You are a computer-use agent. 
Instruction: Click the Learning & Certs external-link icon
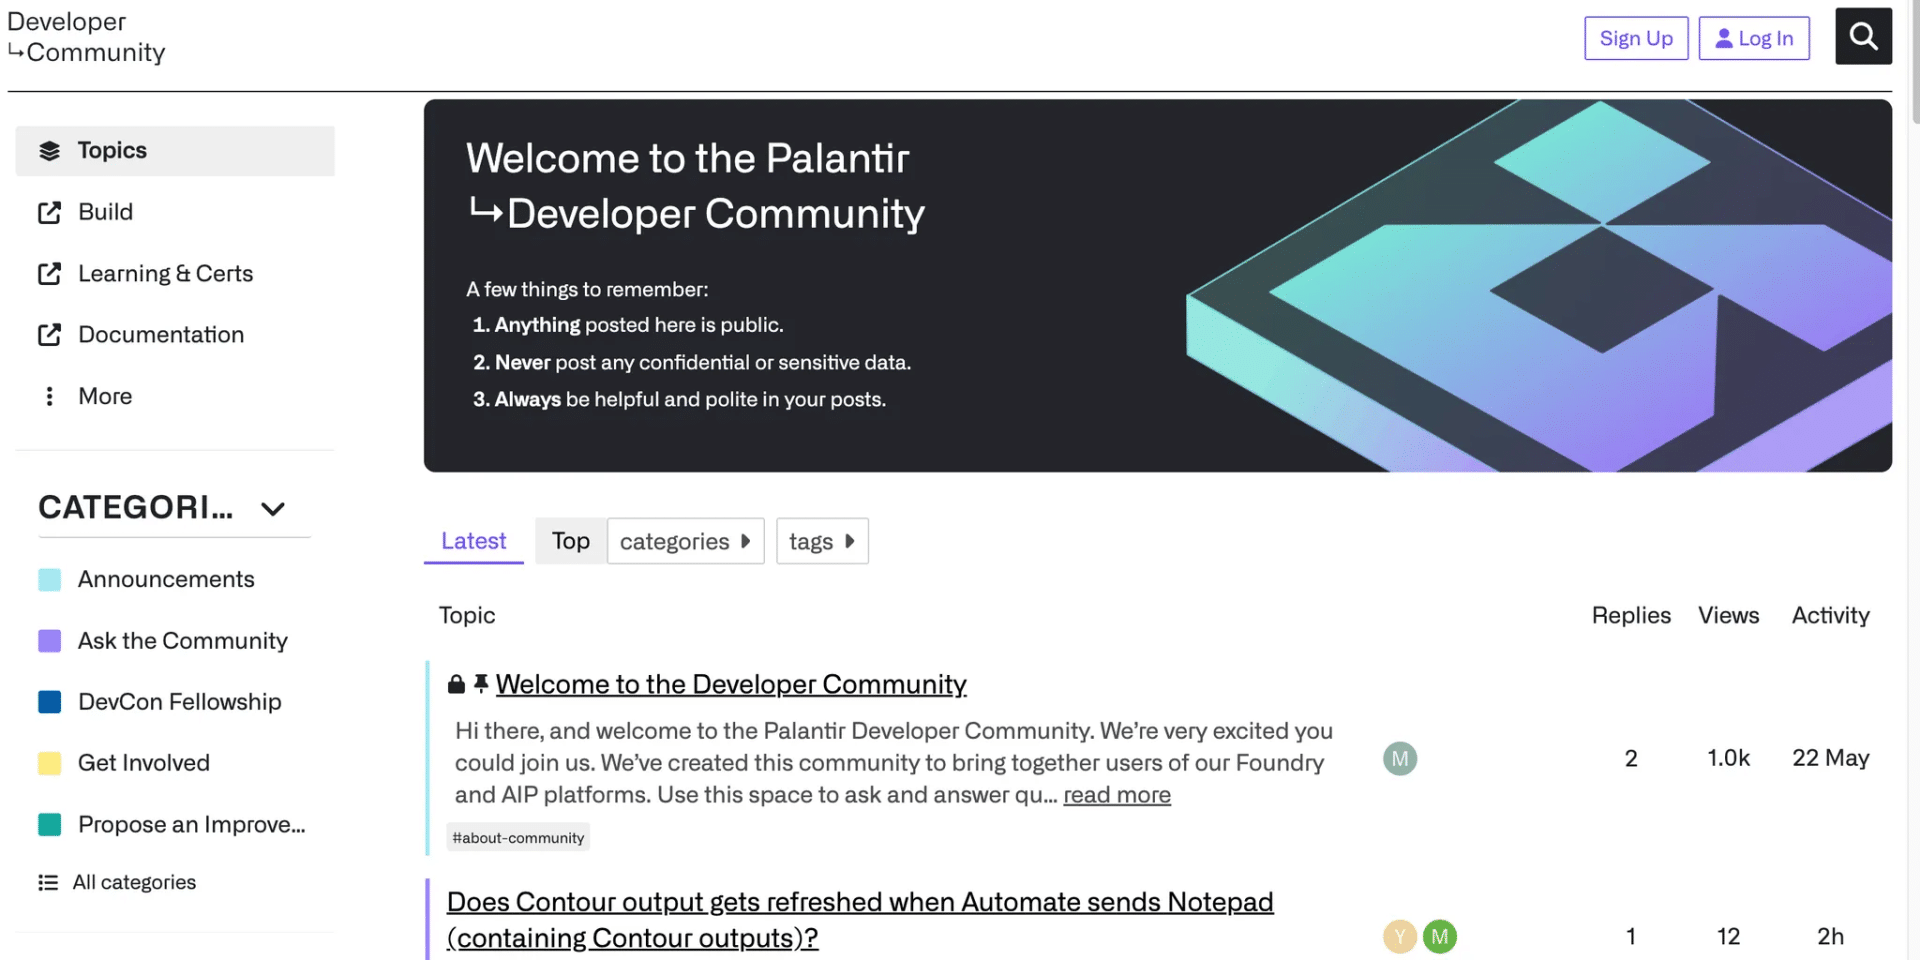49,274
